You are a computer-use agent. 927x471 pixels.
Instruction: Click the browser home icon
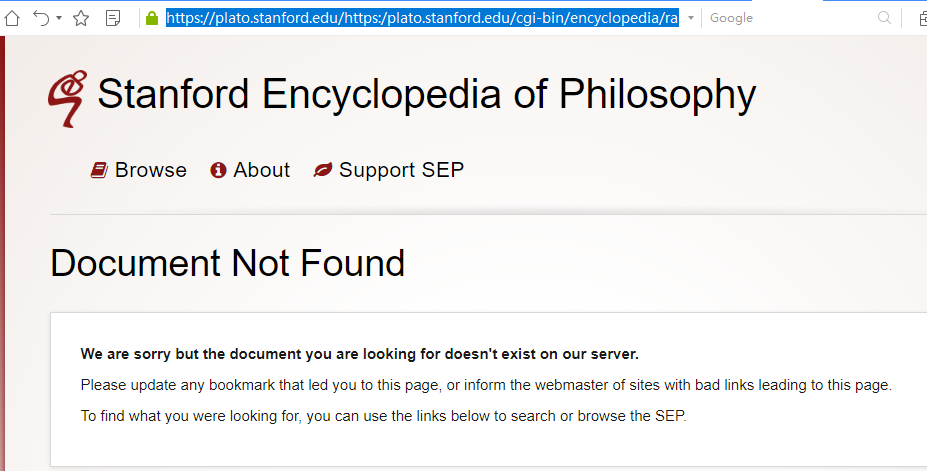(x=12, y=18)
